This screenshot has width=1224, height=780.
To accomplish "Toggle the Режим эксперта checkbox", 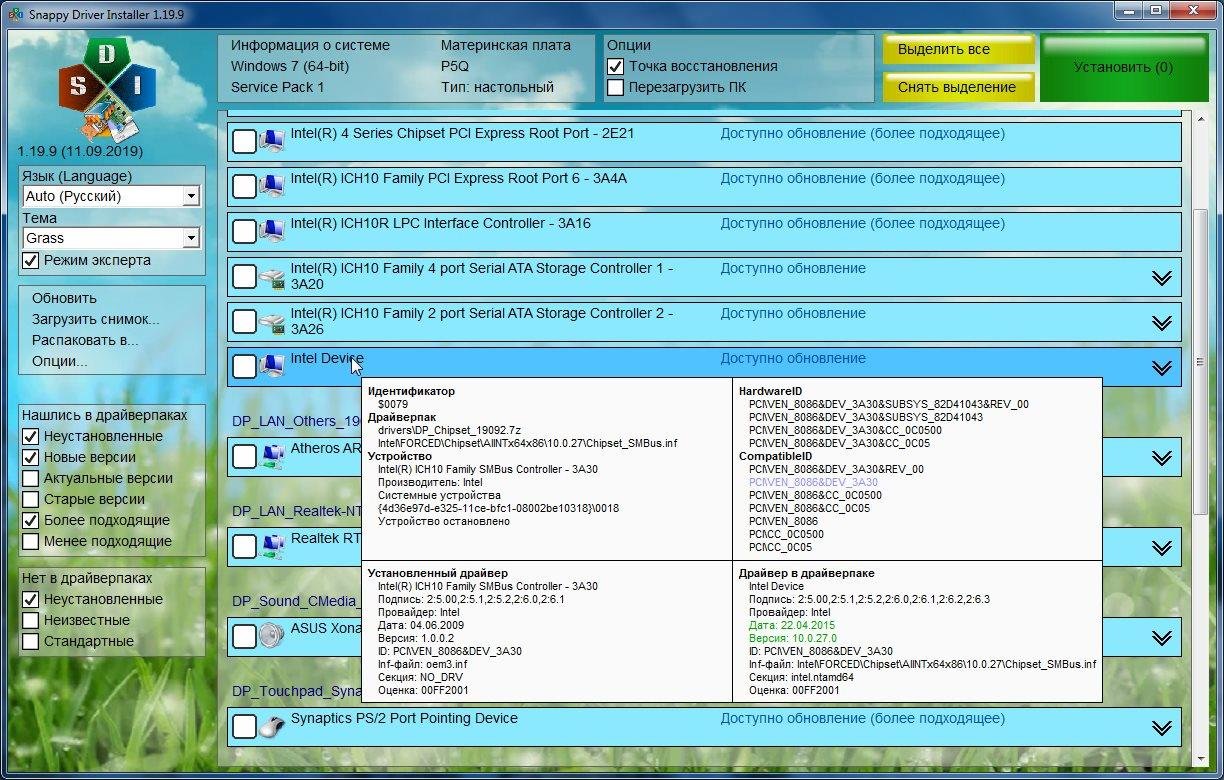I will [x=31, y=260].
